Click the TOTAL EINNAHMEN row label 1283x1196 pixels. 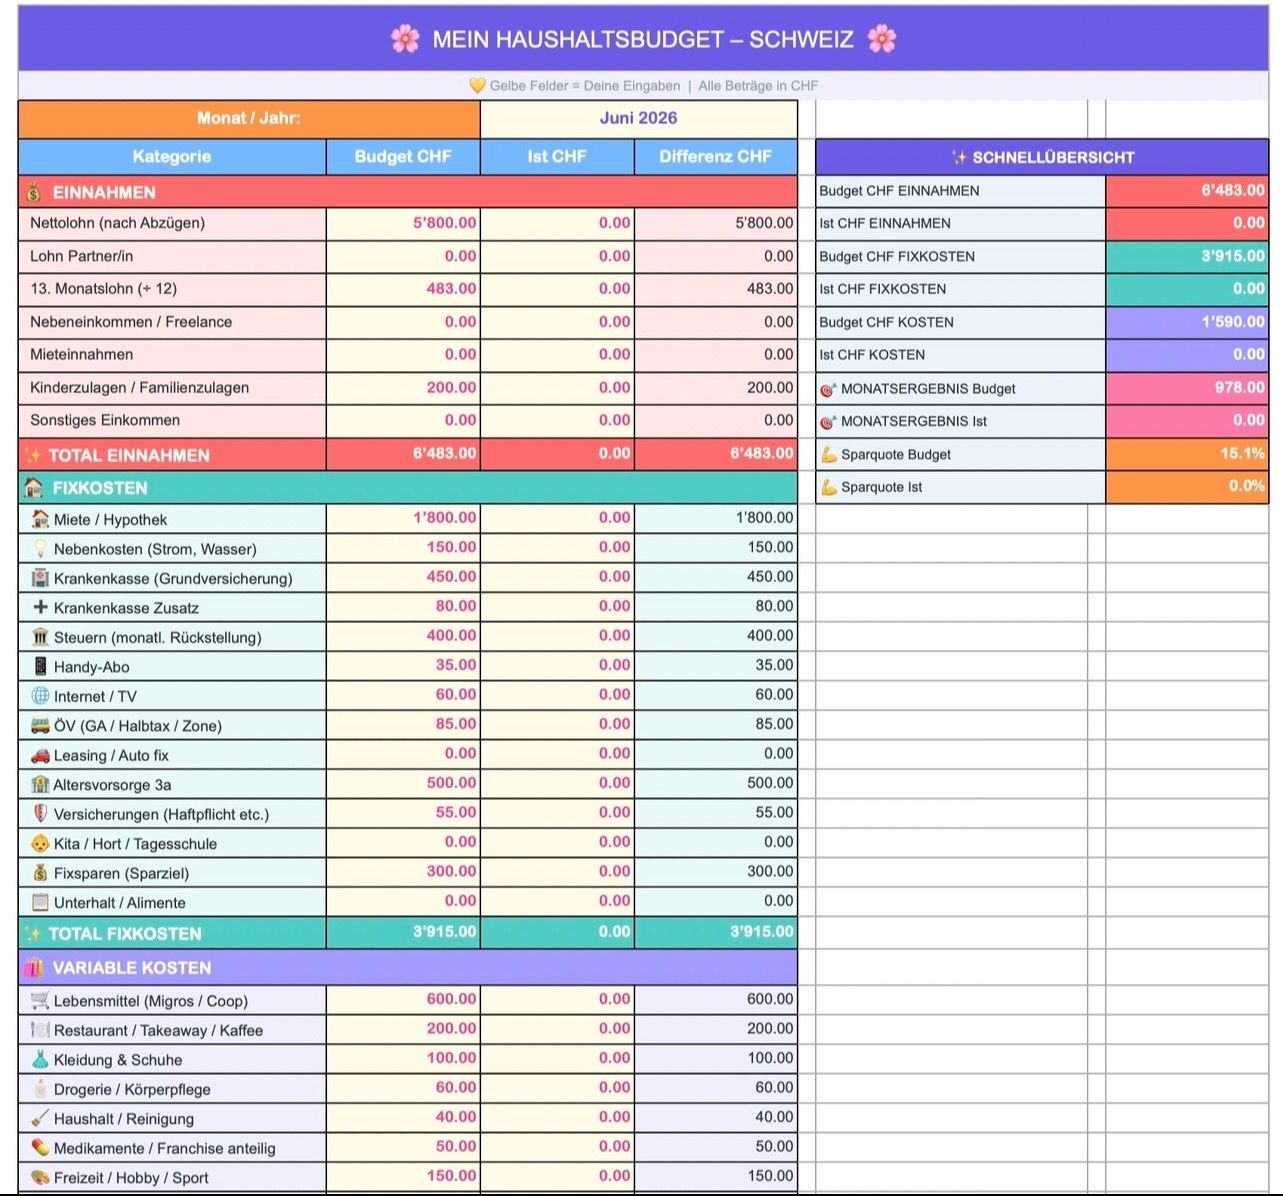pos(129,455)
